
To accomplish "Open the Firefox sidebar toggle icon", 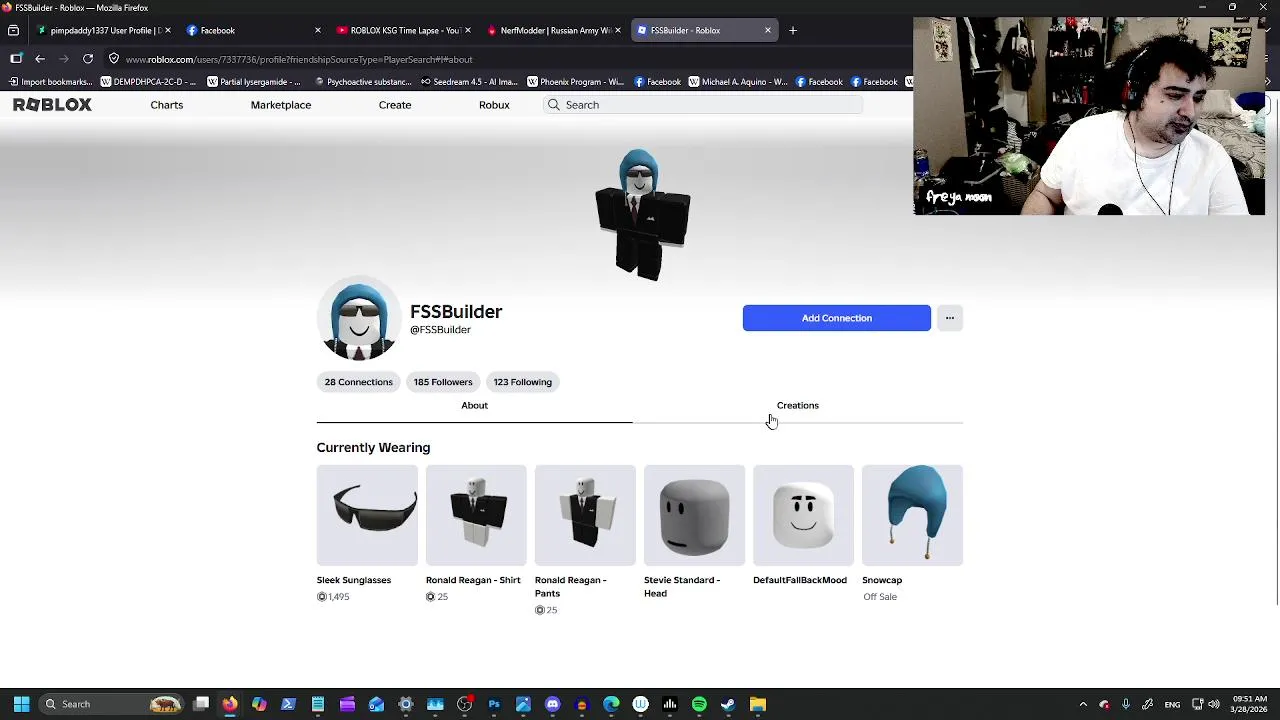I will 16,59.
